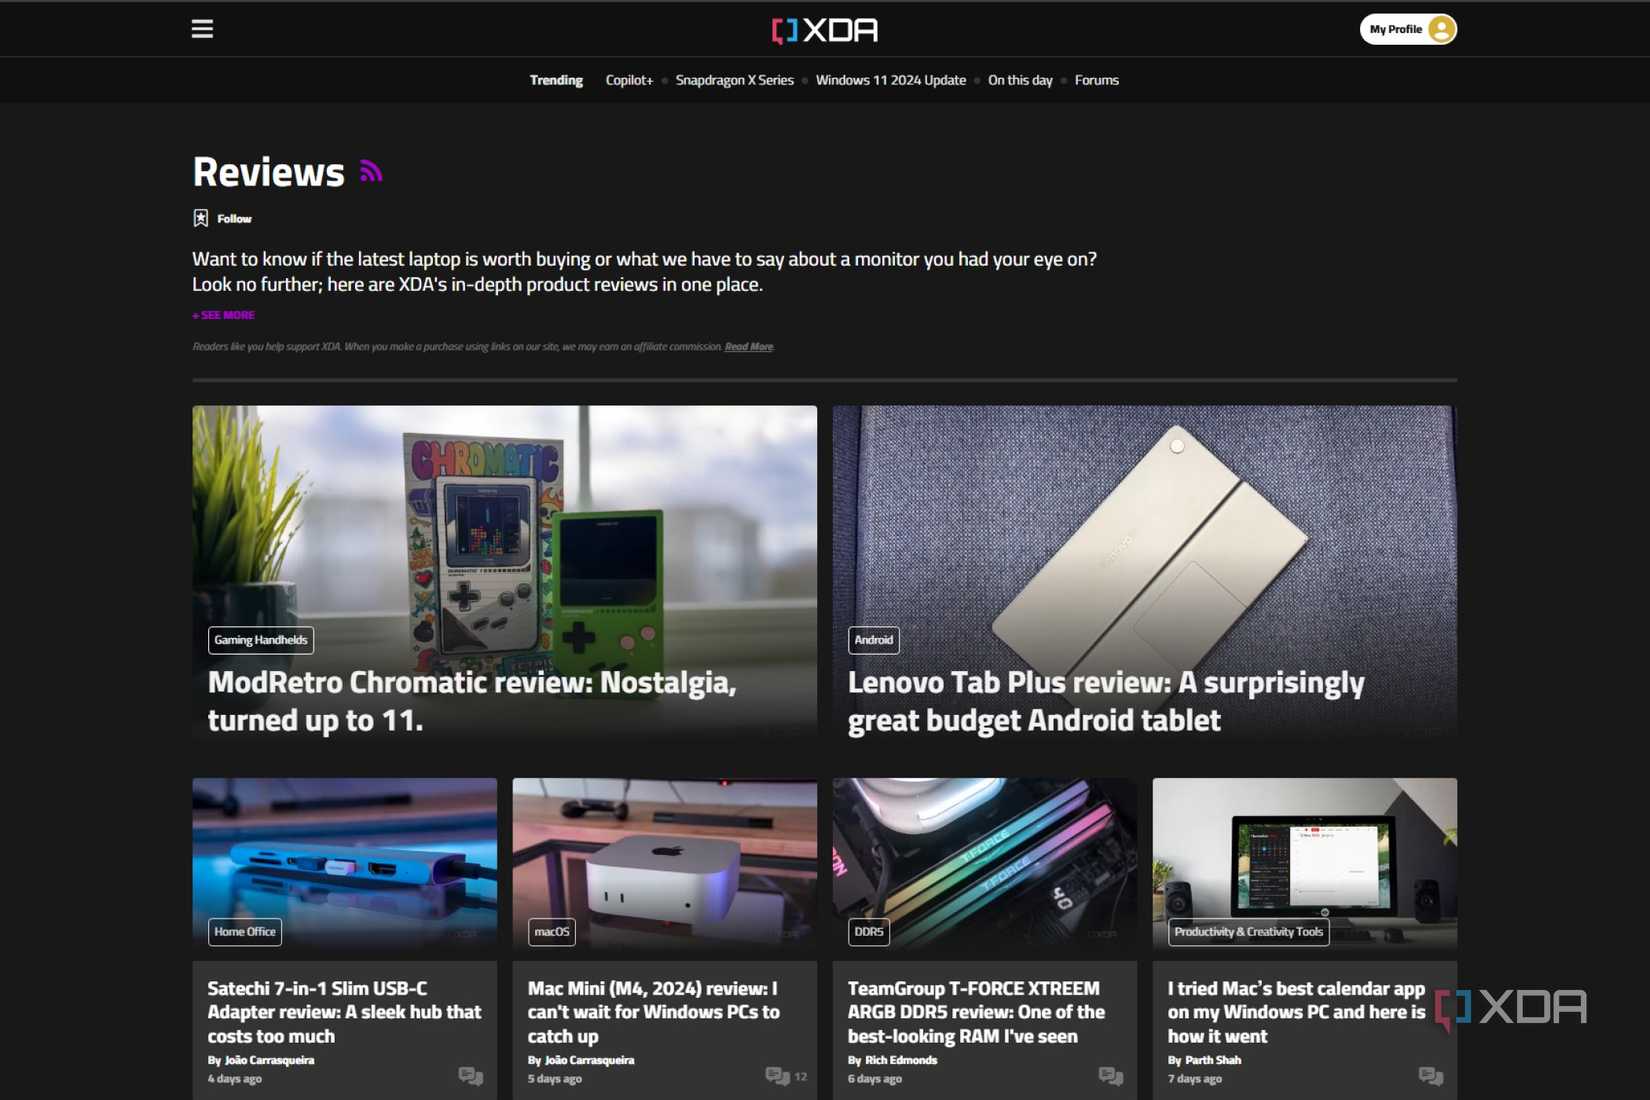
Task: Go to Copilot+ trending topic
Action: [x=629, y=80]
